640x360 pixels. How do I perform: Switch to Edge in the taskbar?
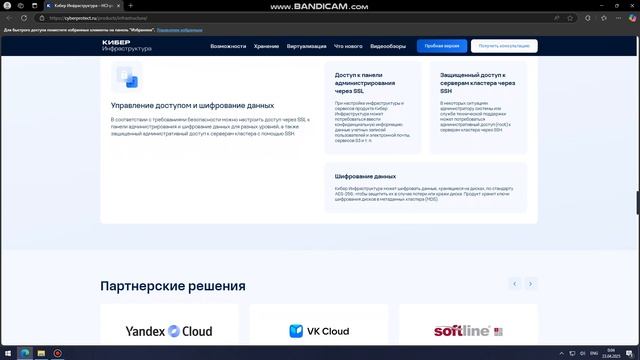point(25,353)
